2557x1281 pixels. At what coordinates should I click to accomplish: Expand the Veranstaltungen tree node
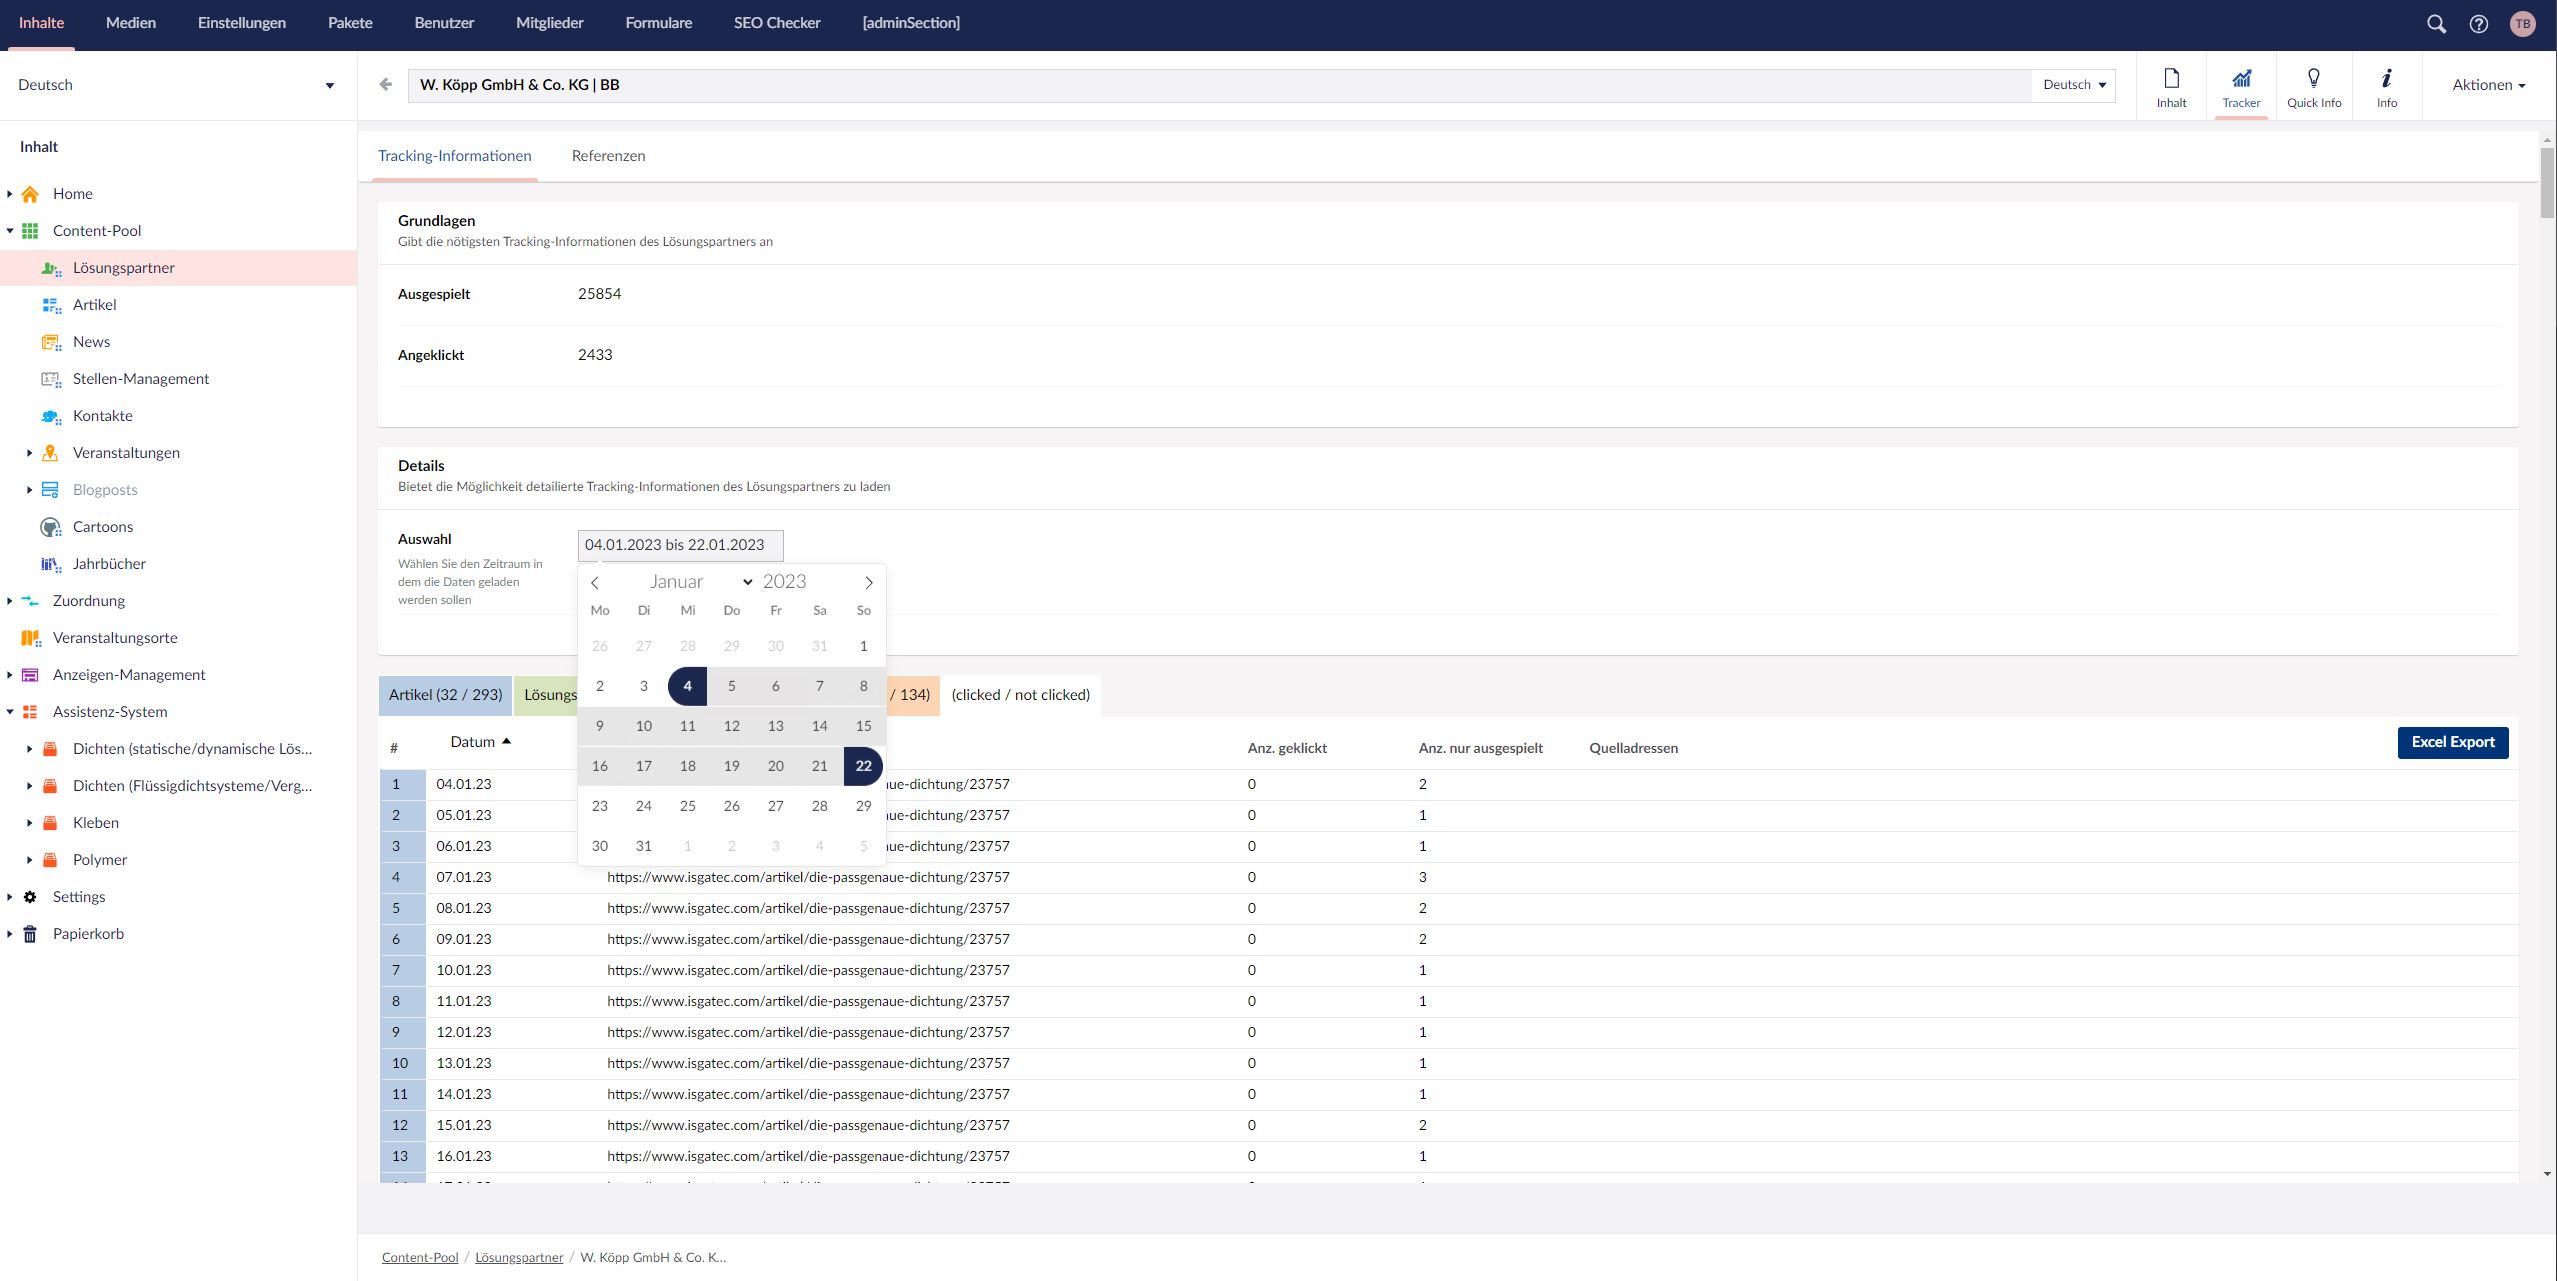(29, 453)
